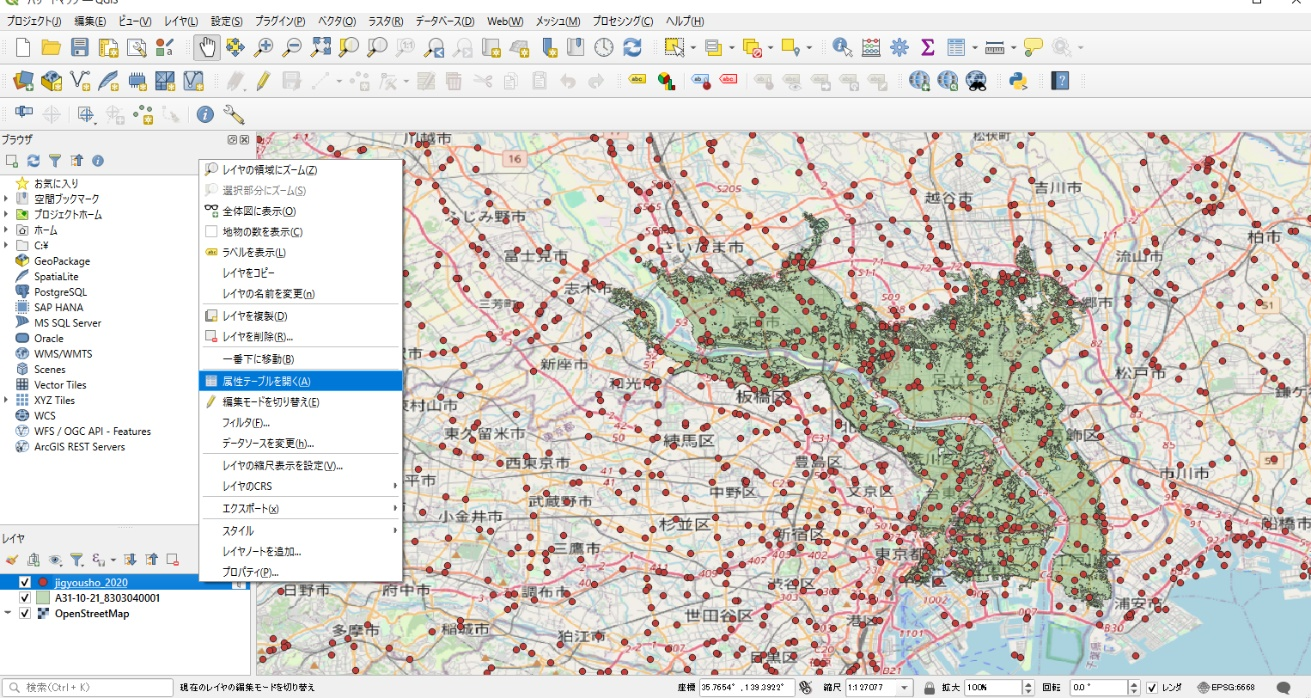Show statistical summary with sigma icon
The image size is (1311, 698).
pos(927,47)
